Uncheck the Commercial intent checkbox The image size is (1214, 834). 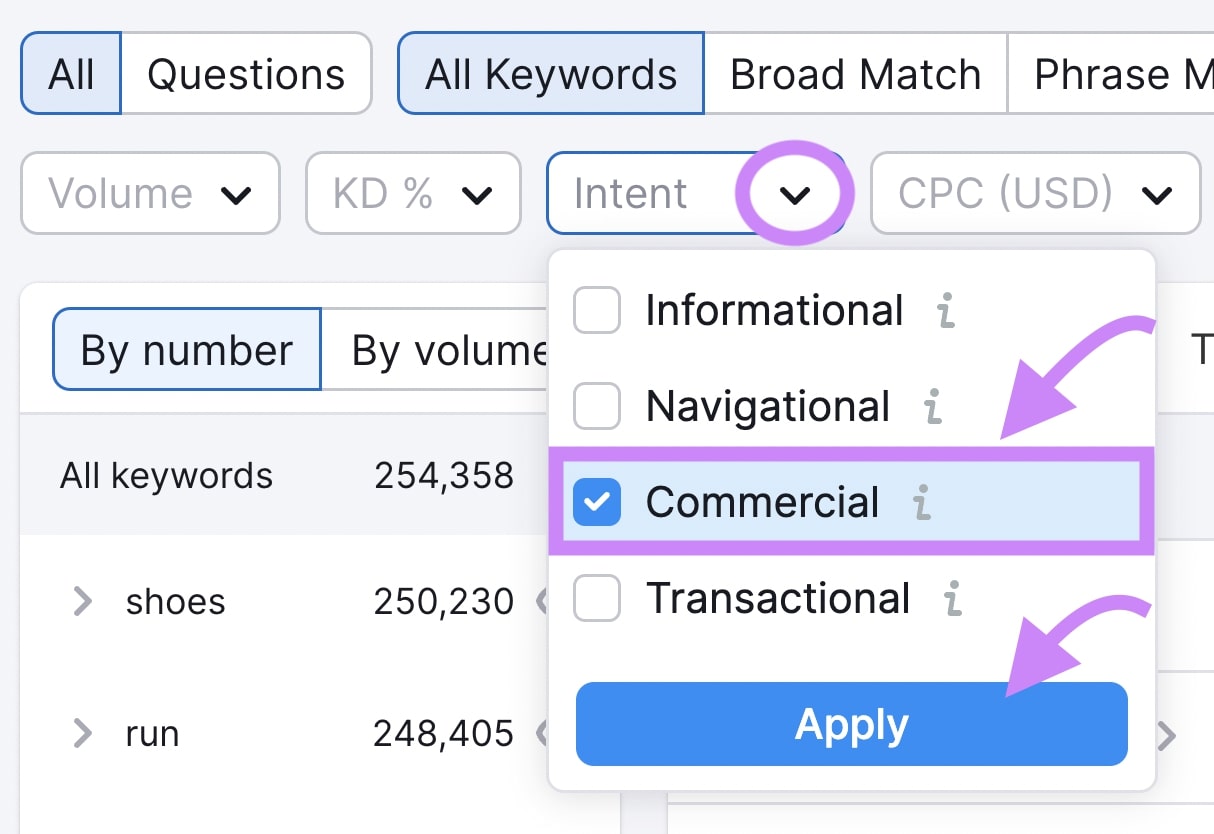point(596,503)
